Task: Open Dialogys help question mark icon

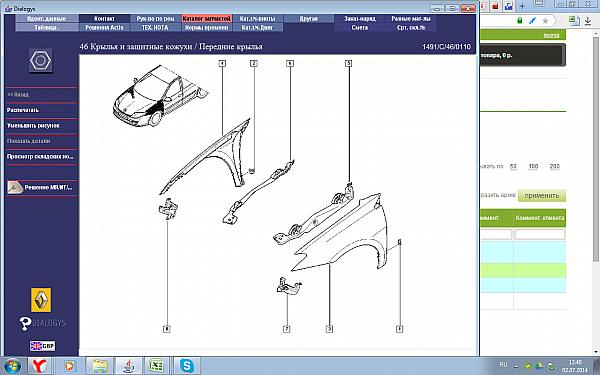Action: click(25, 323)
